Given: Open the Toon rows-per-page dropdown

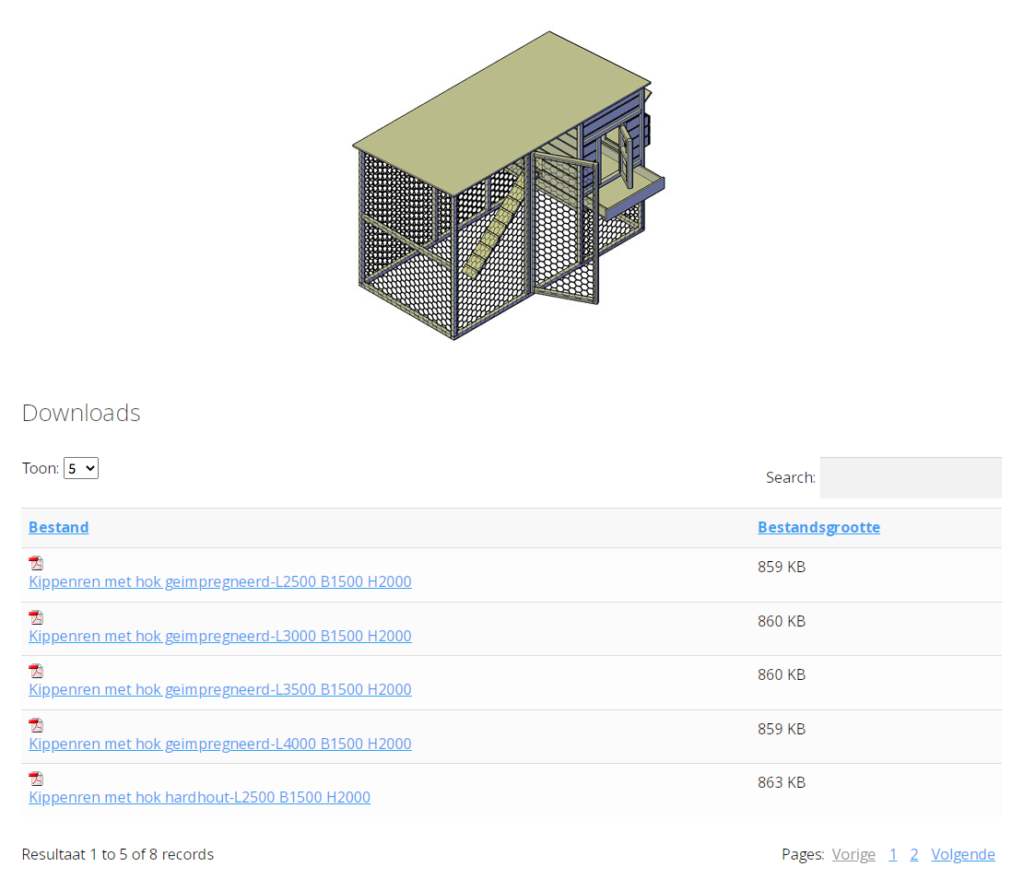Looking at the screenshot, I should [x=81, y=468].
